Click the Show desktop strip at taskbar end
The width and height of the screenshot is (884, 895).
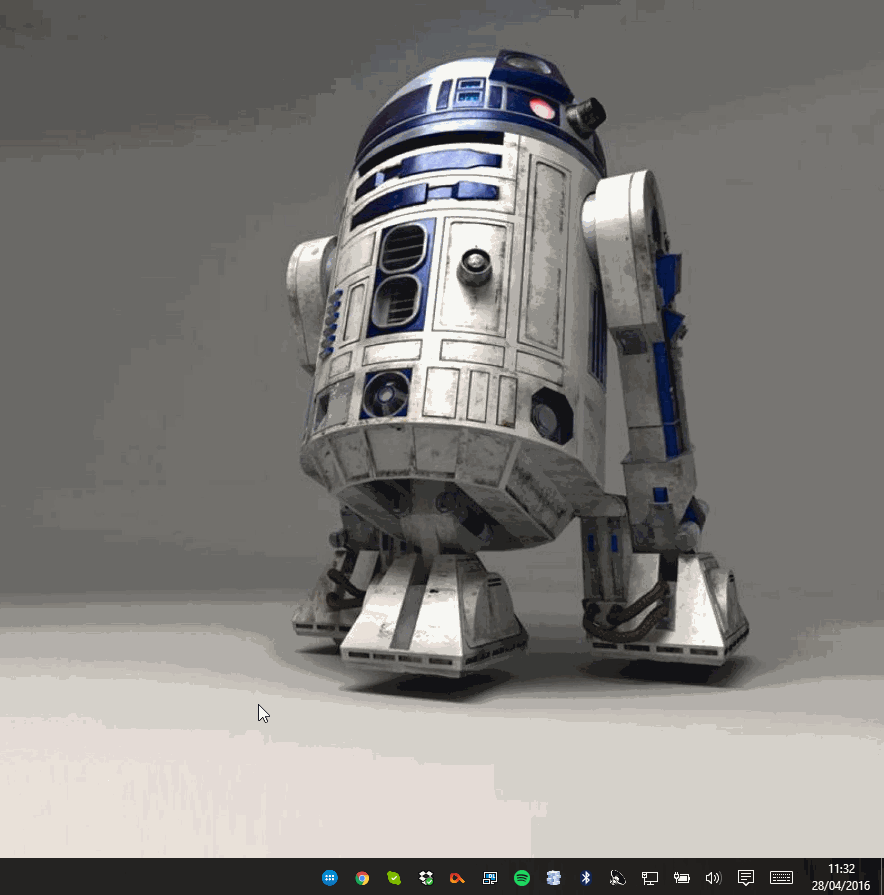pos(881,877)
